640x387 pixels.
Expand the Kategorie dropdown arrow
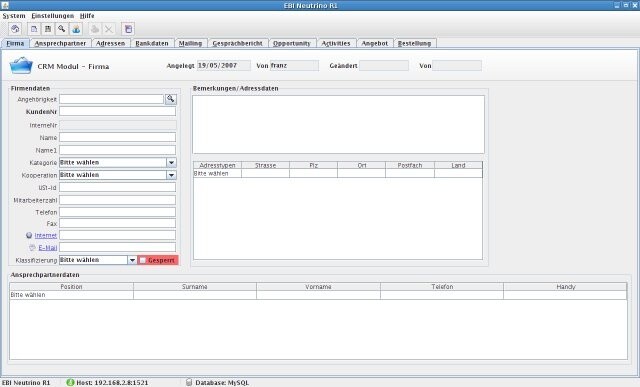click(171, 162)
